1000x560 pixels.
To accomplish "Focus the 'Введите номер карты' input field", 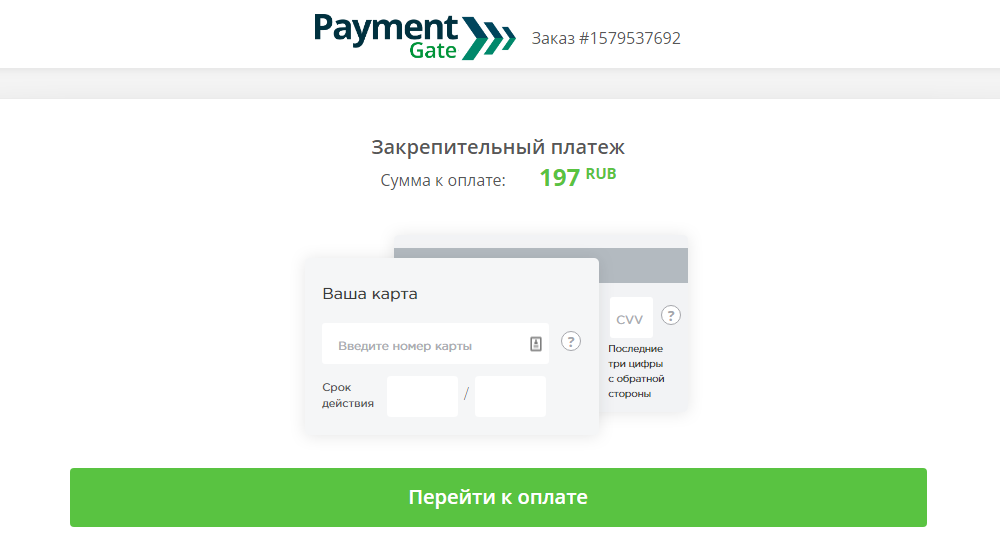I will [435, 344].
